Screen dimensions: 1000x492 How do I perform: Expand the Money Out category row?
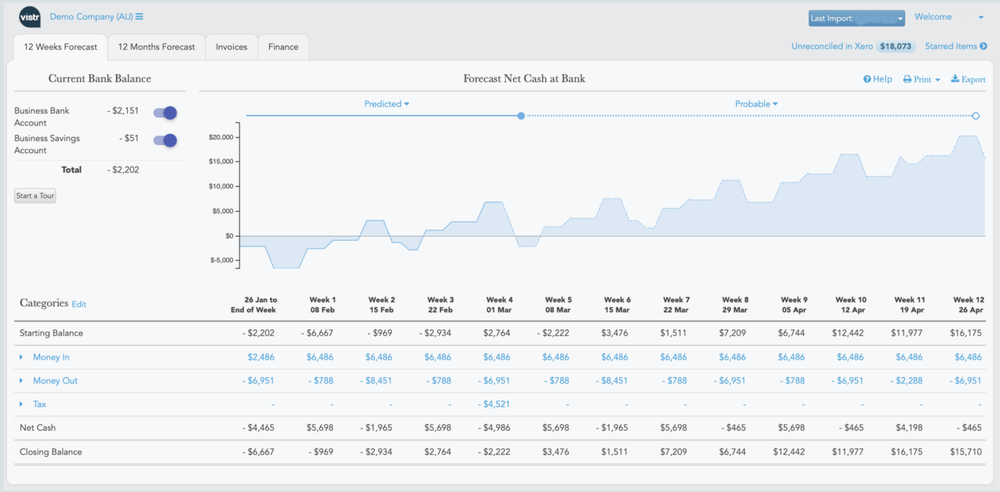(21, 381)
